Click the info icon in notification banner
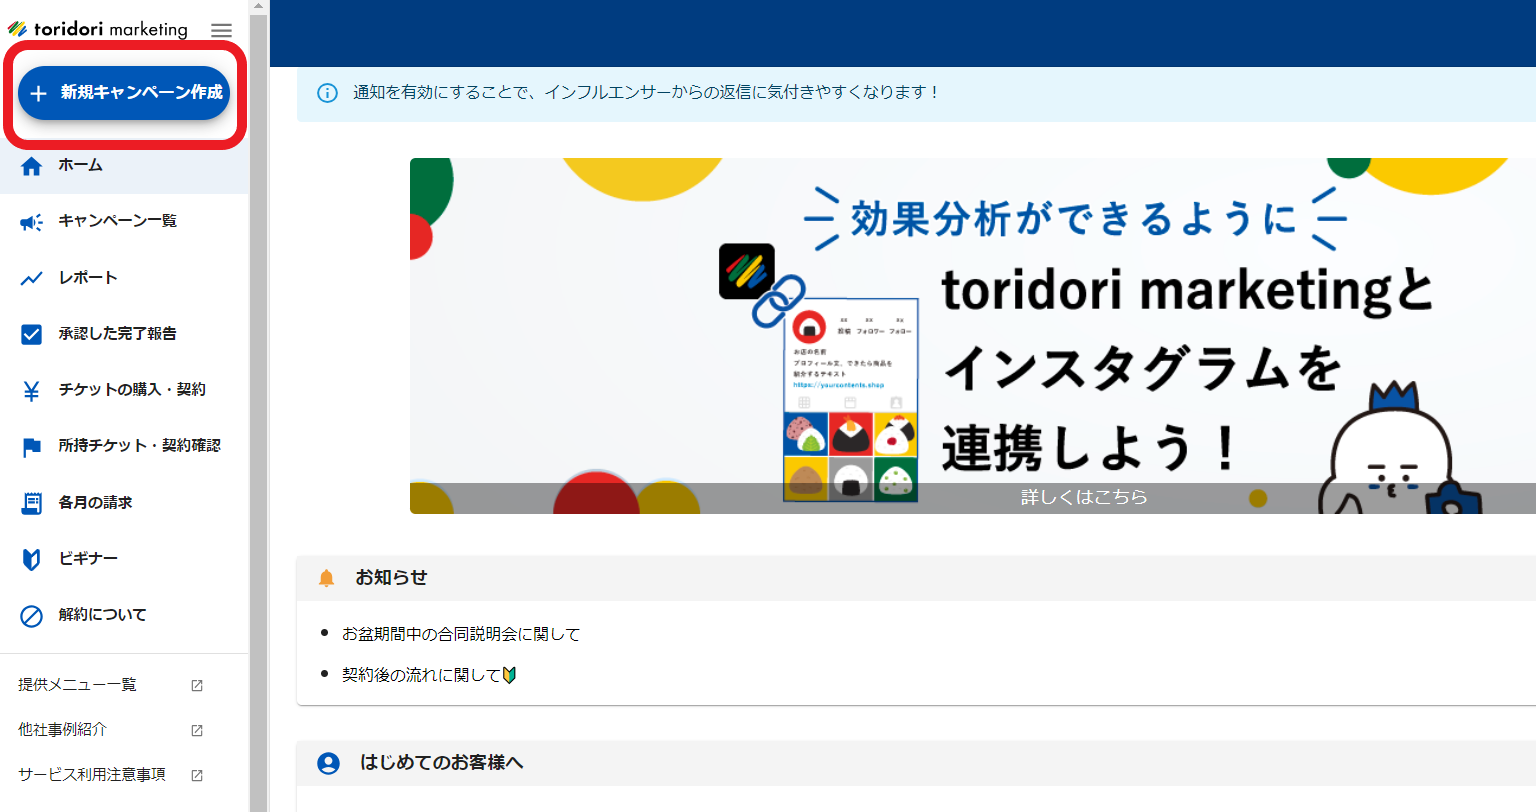 coord(327,93)
